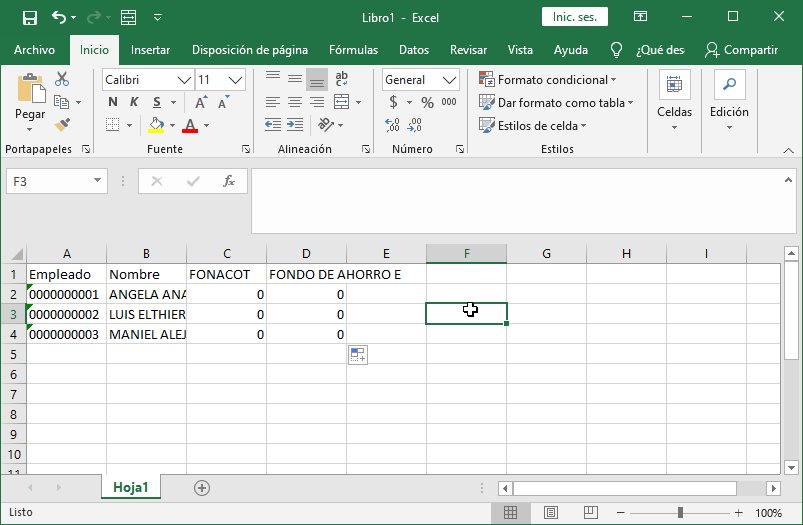
Task: Switch to Page Layout view in the status bar
Action: (x=551, y=512)
